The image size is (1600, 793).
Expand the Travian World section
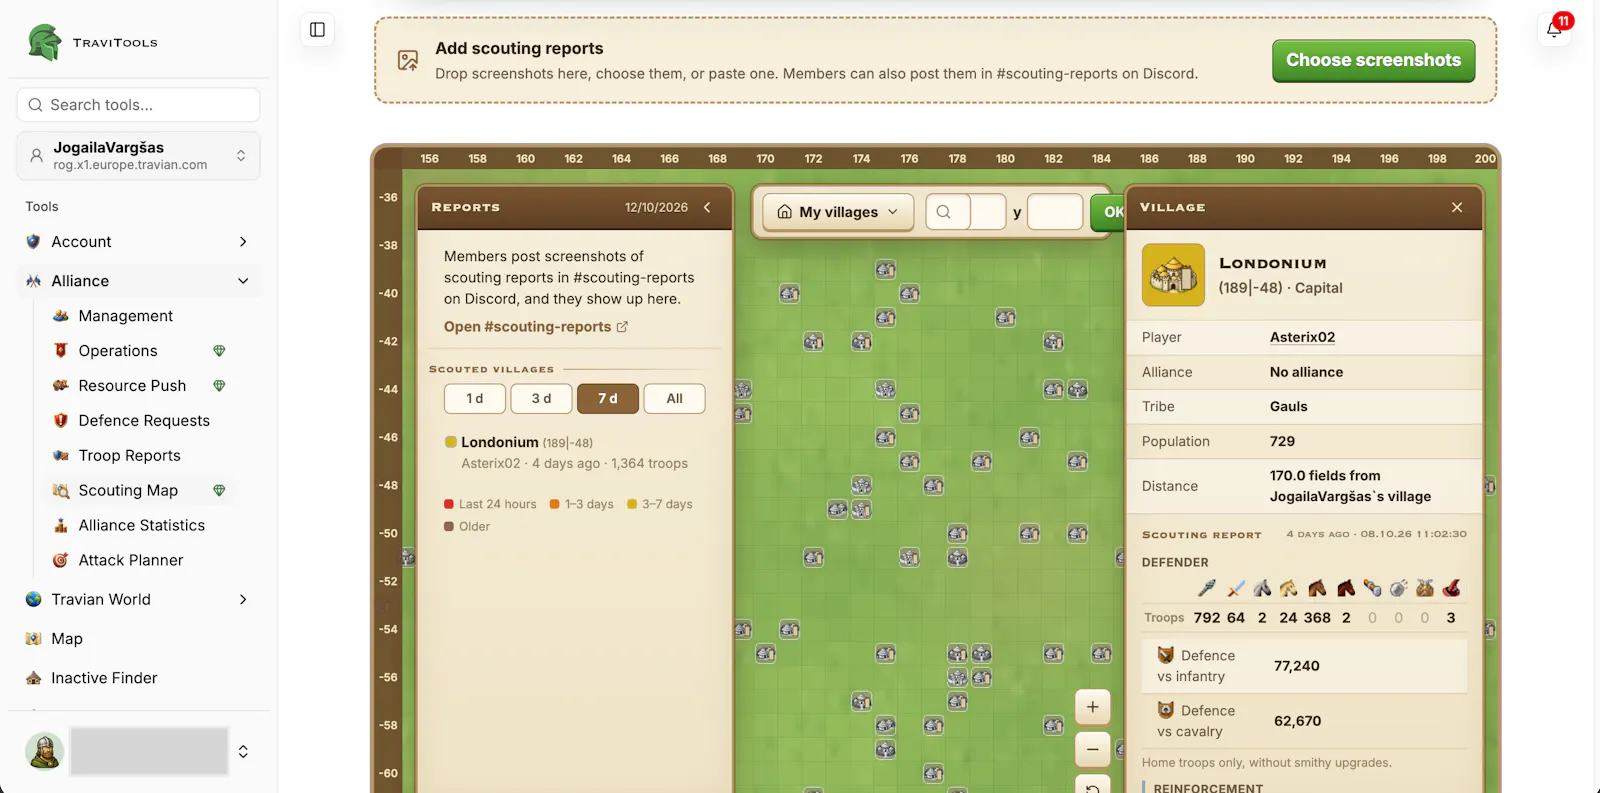tap(138, 599)
